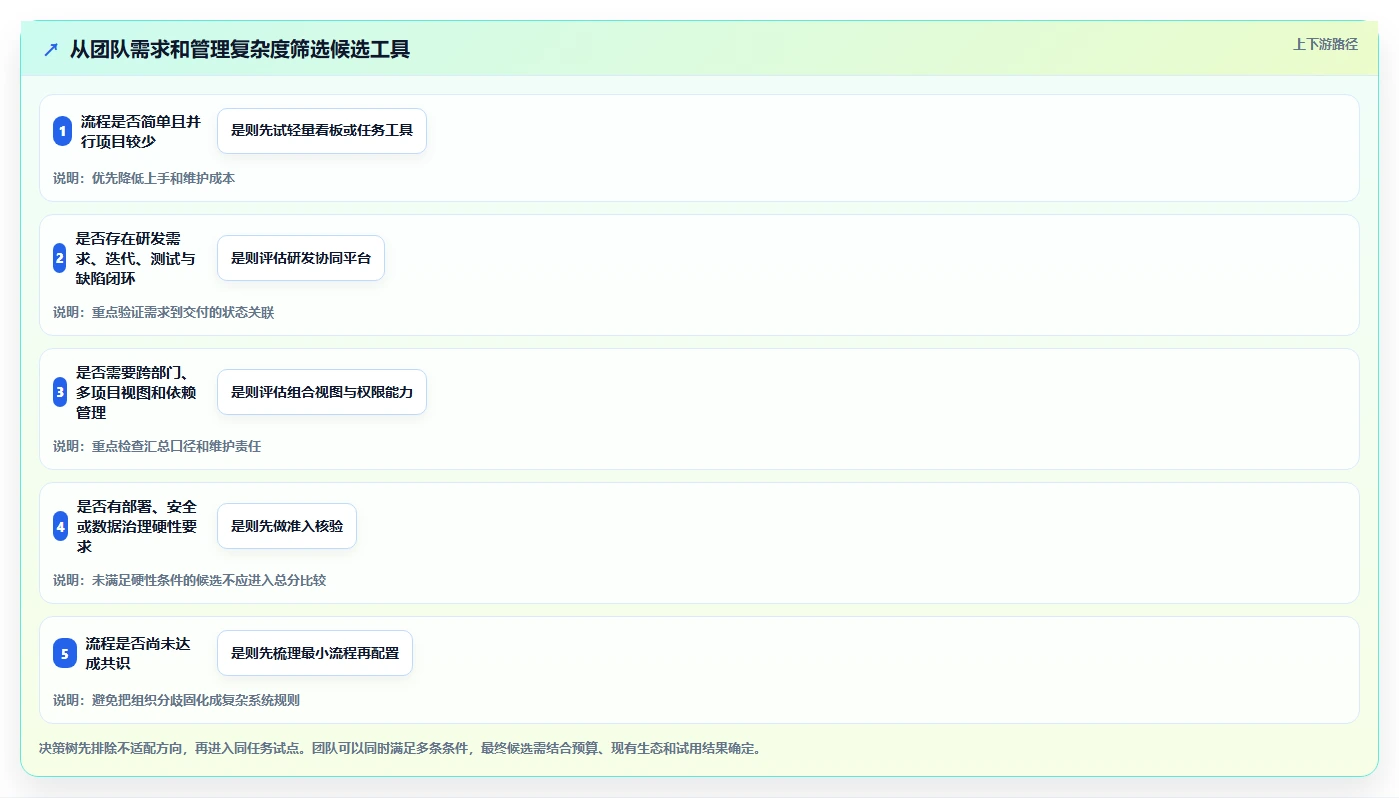
Task: Click question 流程是否简单且并行项目较少
Action: (141, 131)
